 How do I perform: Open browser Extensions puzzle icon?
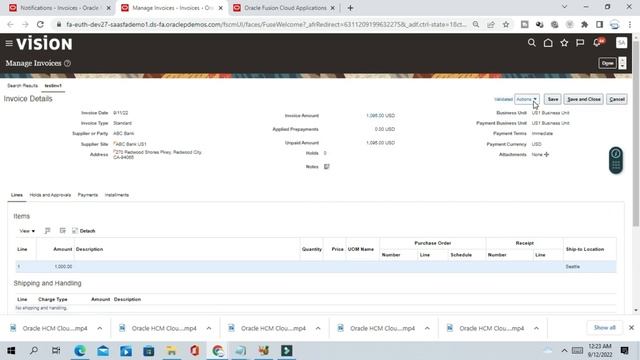coord(584,24)
